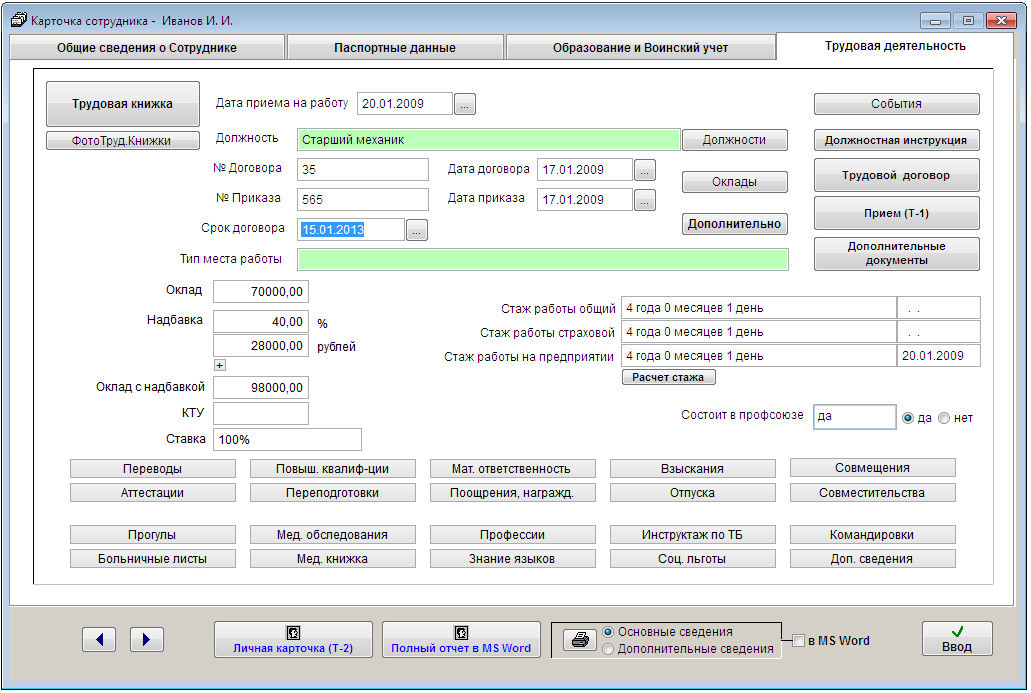Image resolution: width=1031 pixels, height=693 pixels.
Task: Click the green Должность field
Action: pyautogui.click(x=488, y=141)
